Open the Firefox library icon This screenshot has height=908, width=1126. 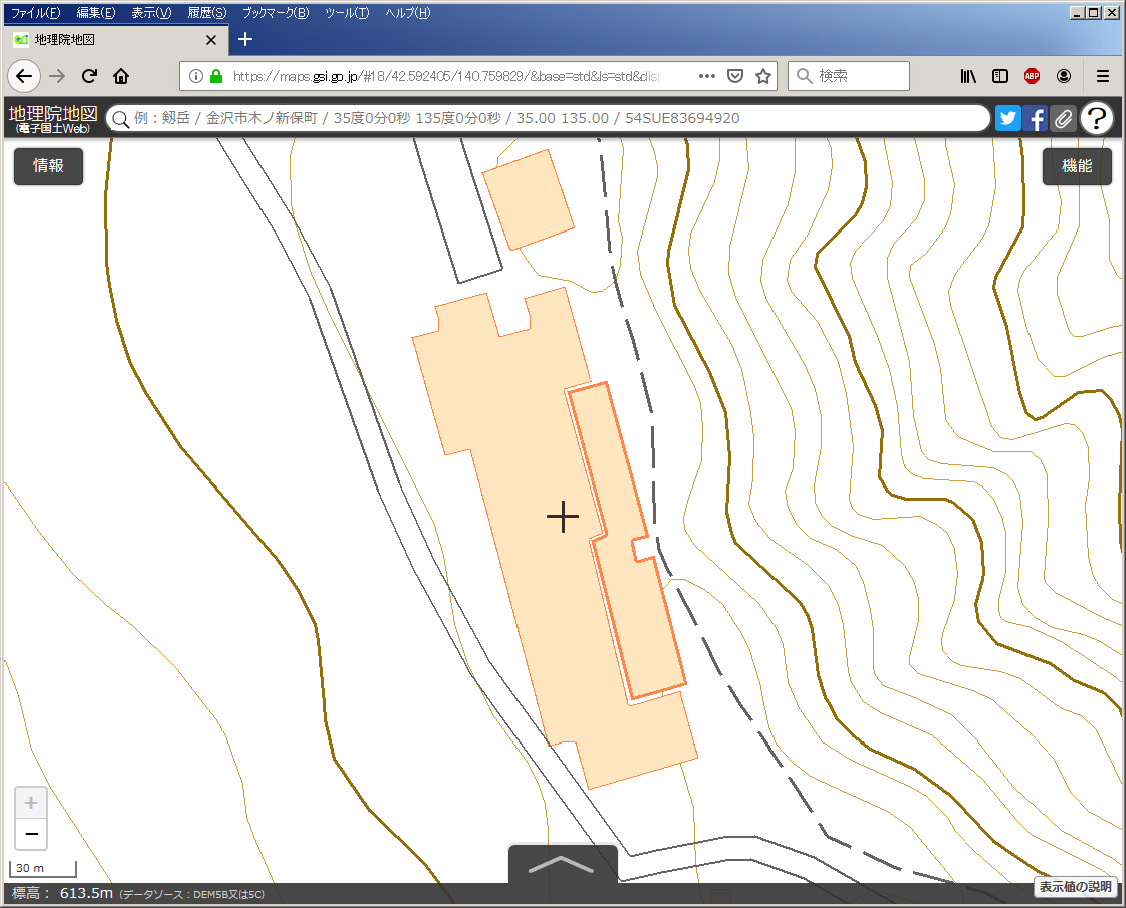[x=968, y=76]
